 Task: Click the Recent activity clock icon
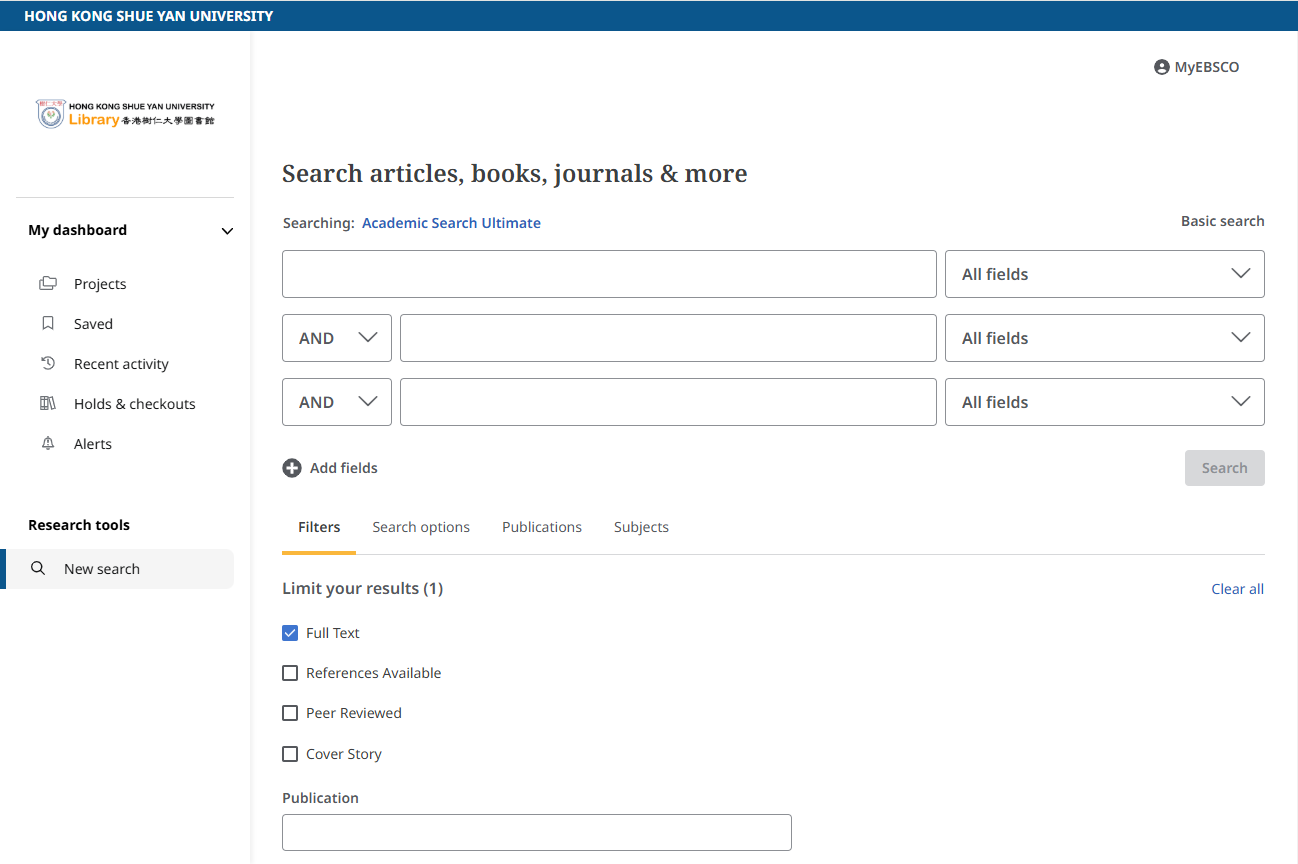point(48,364)
